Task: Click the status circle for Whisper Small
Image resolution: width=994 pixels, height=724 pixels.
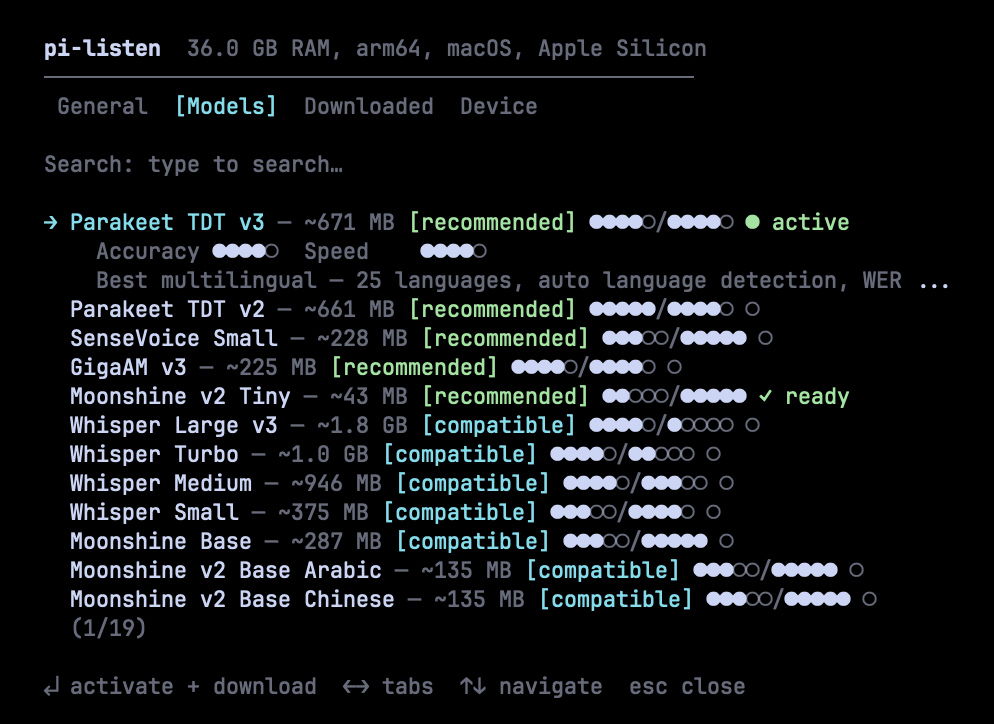Action: tap(713, 512)
